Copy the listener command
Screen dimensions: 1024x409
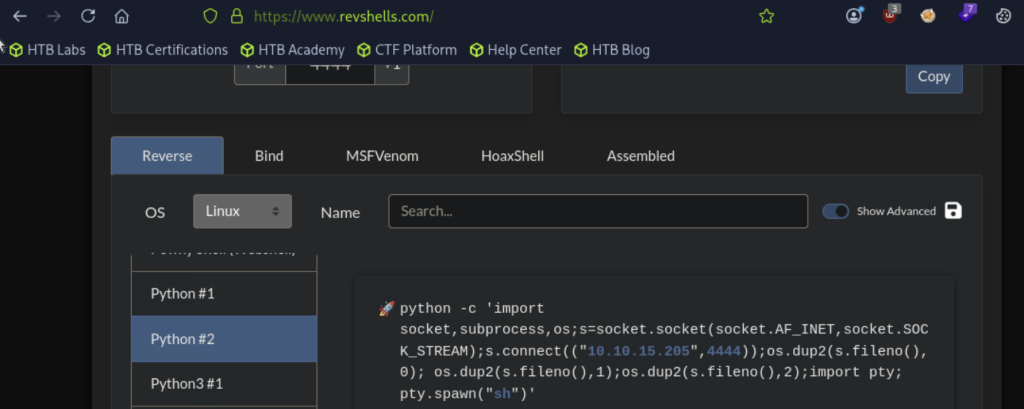pyautogui.click(x=934, y=76)
